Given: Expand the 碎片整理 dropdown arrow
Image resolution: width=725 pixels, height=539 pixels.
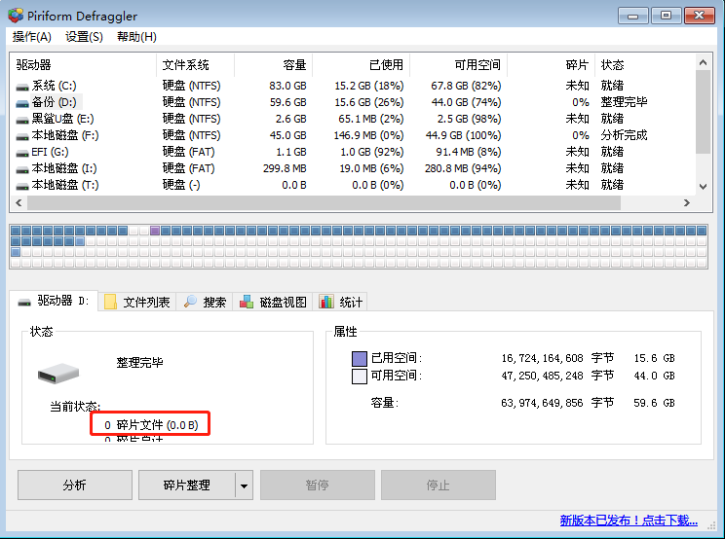Looking at the screenshot, I should click(x=244, y=485).
